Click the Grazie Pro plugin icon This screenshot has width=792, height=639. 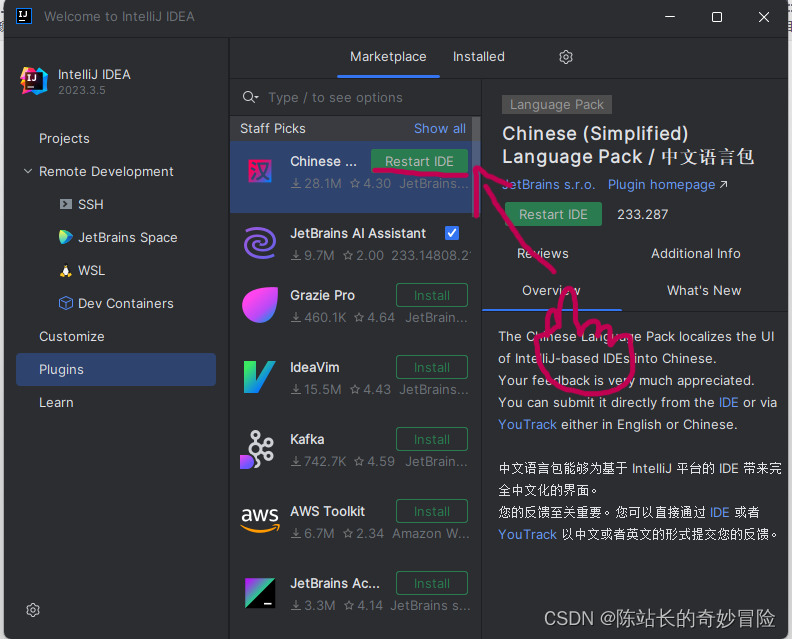(260, 305)
